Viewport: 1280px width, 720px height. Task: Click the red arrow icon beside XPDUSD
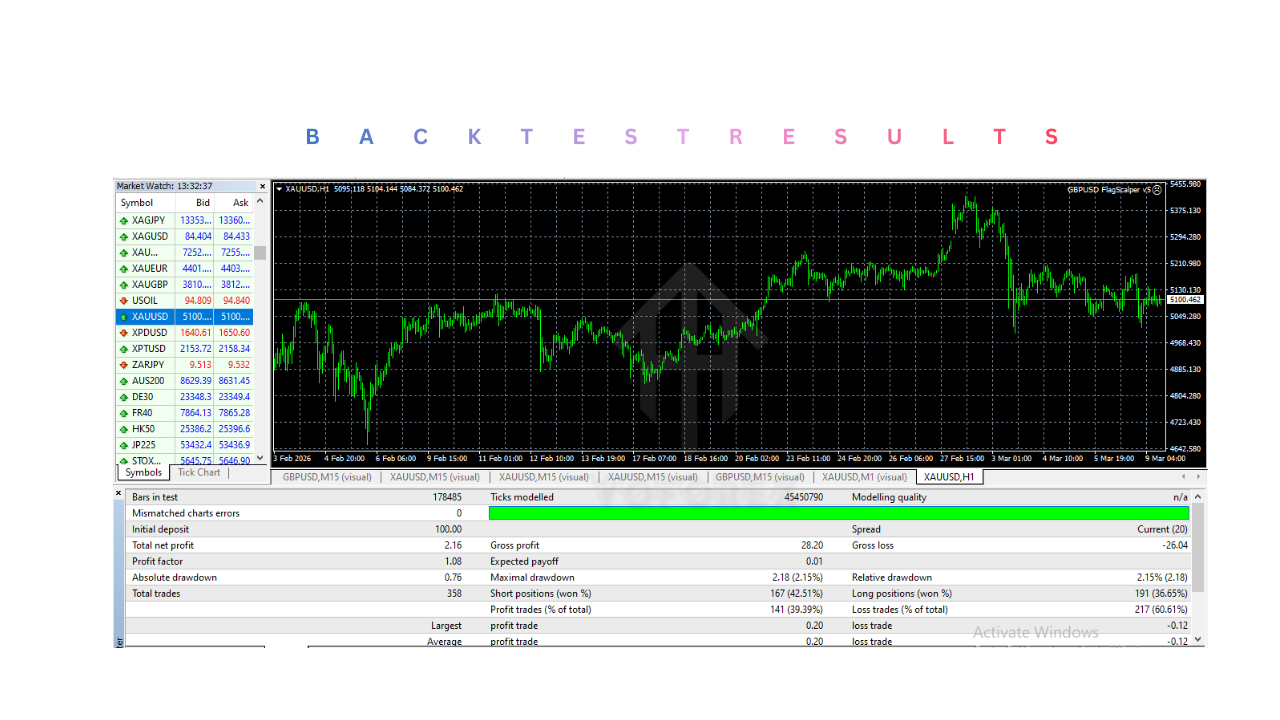pos(122,332)
